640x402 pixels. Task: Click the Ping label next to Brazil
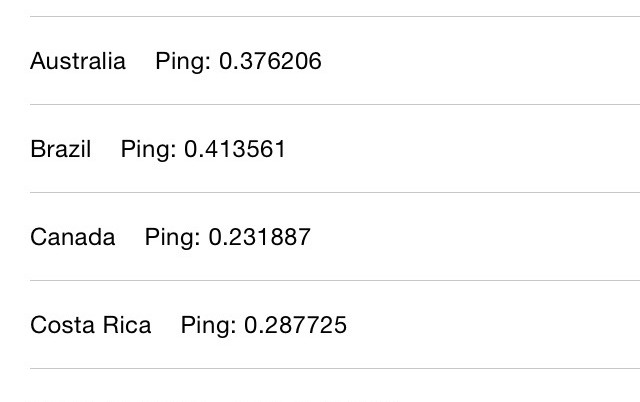click(x=148, y=149)
